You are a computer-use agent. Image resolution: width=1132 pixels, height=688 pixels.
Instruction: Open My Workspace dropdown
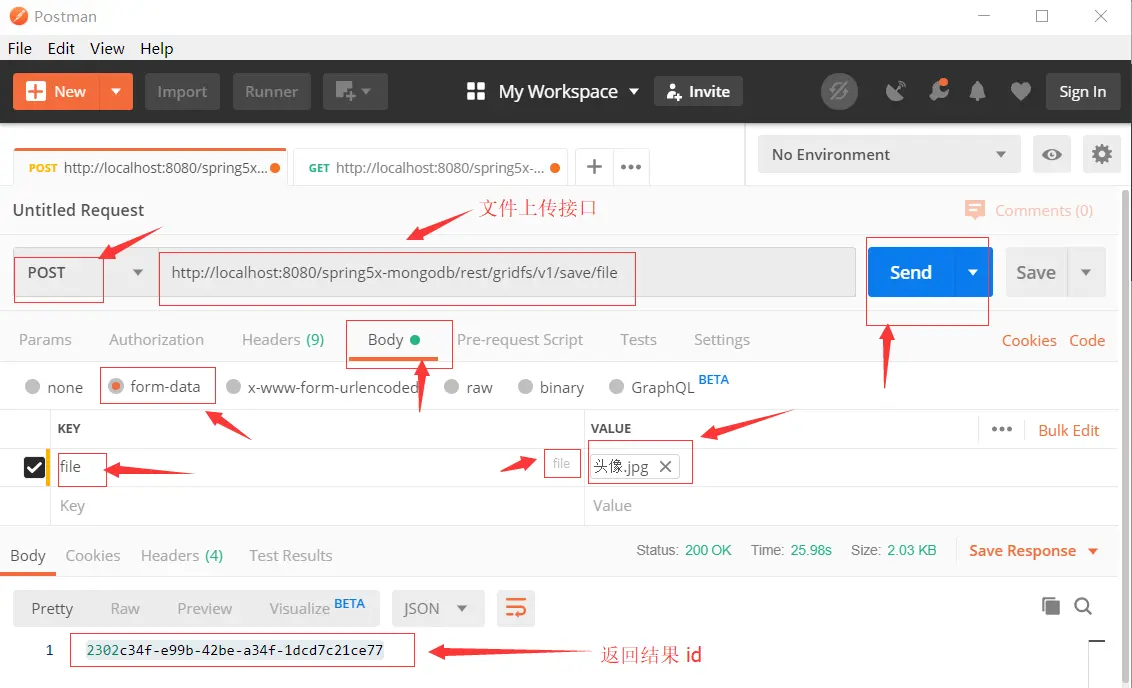pyautogui.click(x=569, y=92)
